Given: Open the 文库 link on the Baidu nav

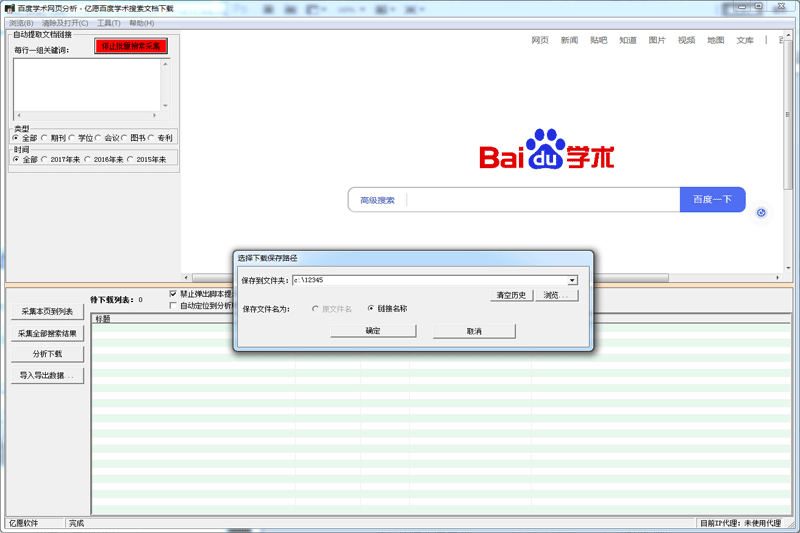Looking at the screenshot, I should [745, 40].
